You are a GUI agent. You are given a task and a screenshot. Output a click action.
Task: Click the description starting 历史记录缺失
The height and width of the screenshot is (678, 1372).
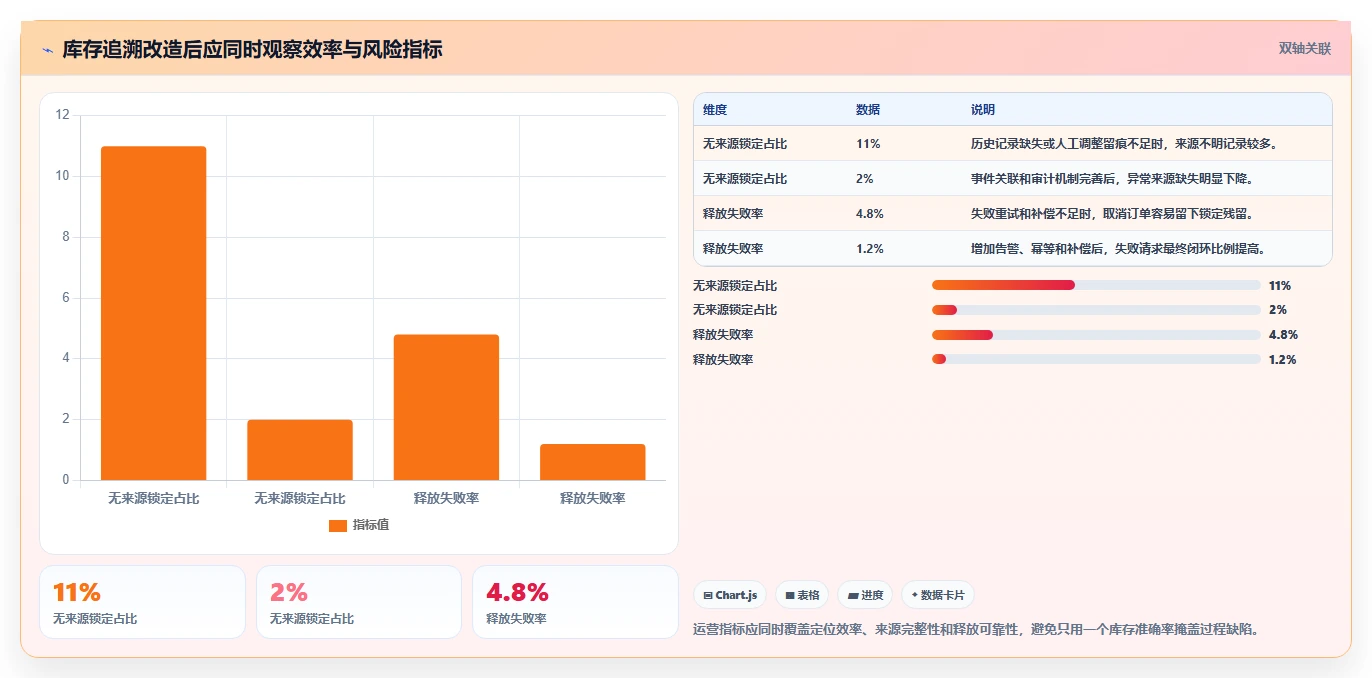1124,144
